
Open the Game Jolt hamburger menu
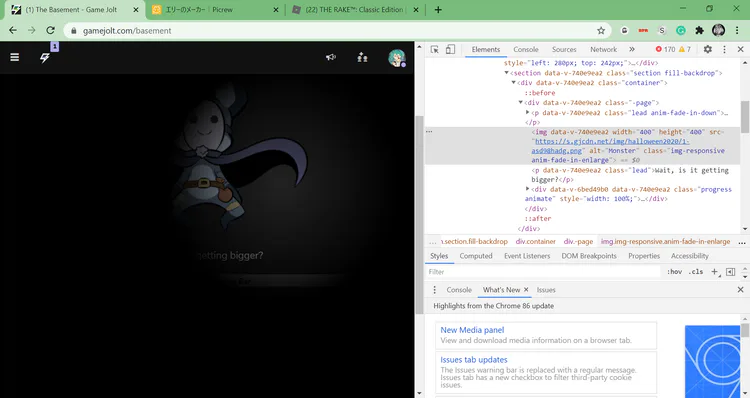tap(15, 57)
